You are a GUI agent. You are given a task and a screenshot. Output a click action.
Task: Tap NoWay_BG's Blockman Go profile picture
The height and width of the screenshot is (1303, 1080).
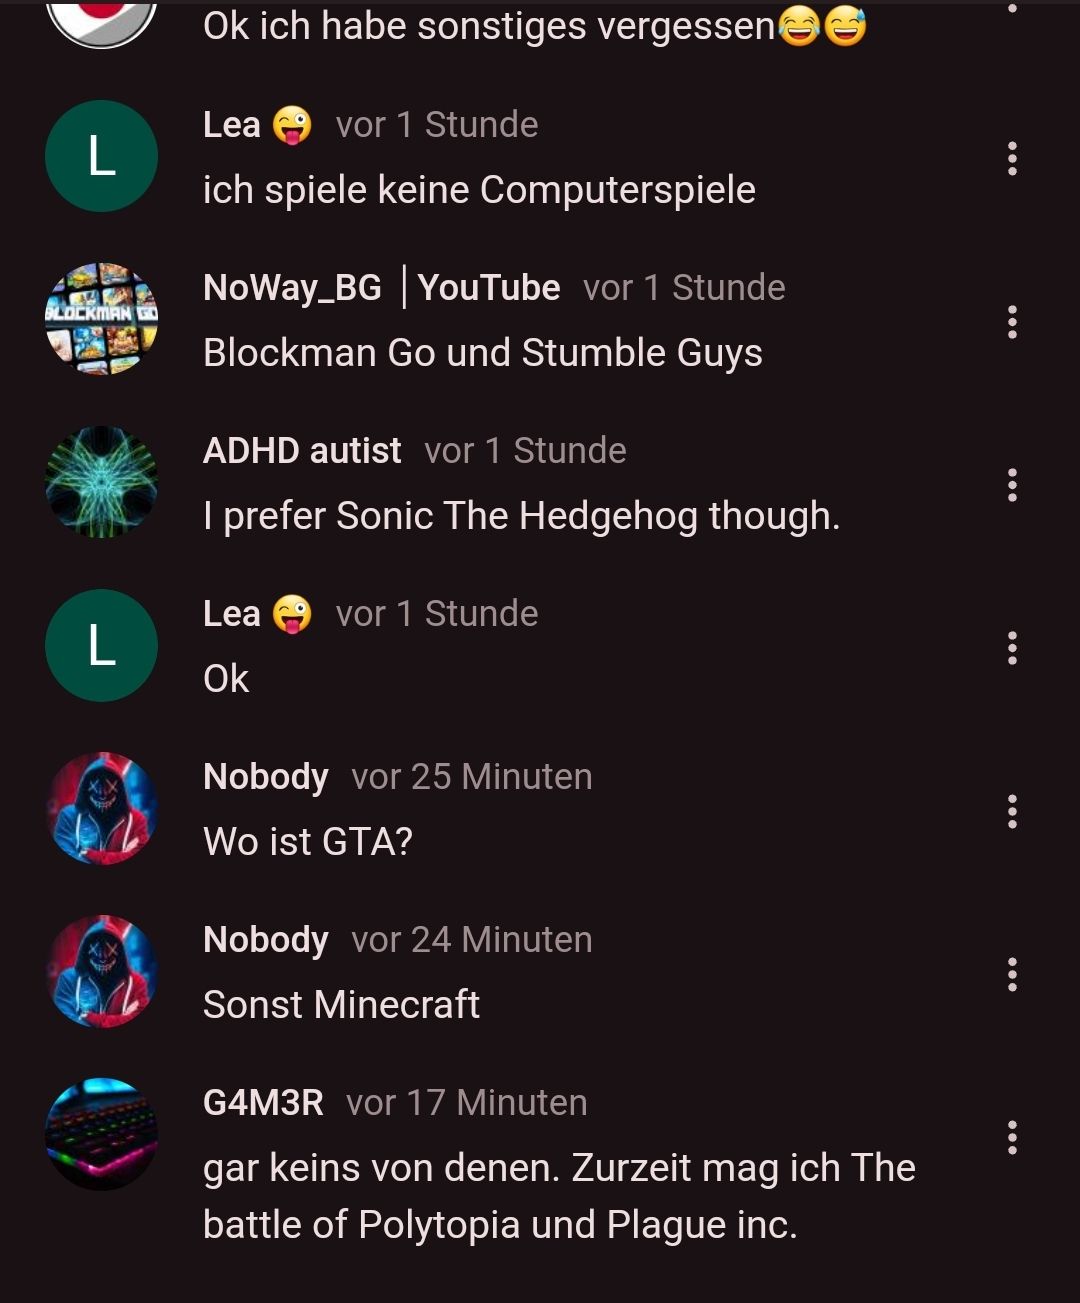101,319
